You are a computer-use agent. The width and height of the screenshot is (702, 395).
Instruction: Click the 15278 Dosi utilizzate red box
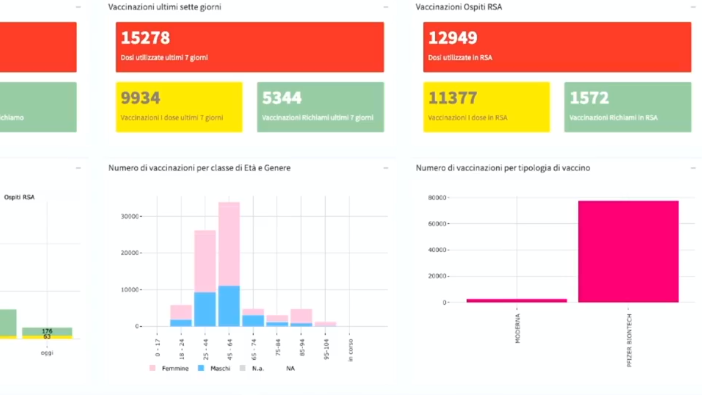(x=250, y=47)
